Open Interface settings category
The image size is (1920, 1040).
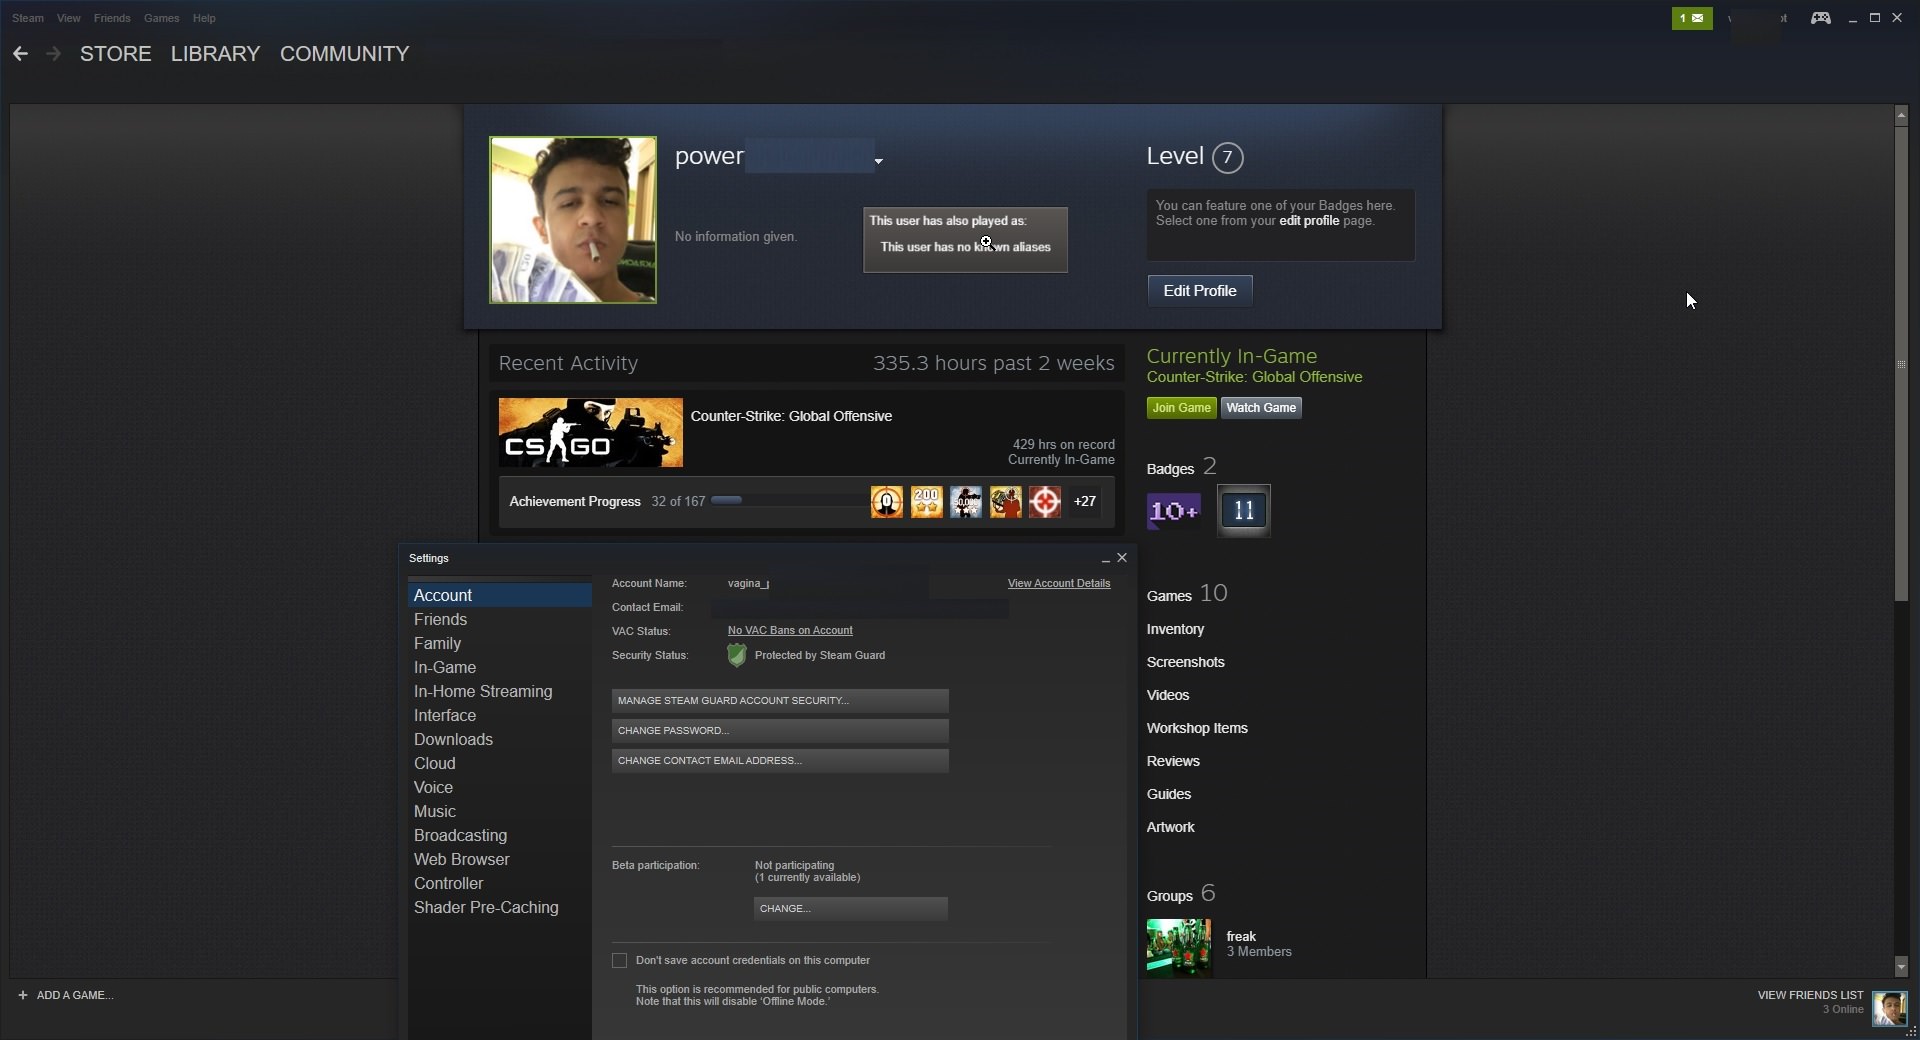coord(500,716)
